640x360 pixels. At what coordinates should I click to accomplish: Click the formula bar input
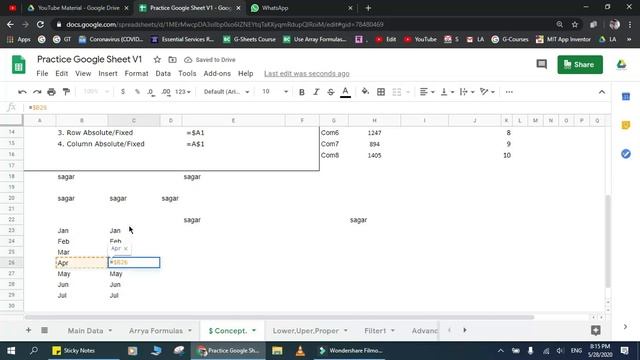pyautogui.click(x=318, y=107)
